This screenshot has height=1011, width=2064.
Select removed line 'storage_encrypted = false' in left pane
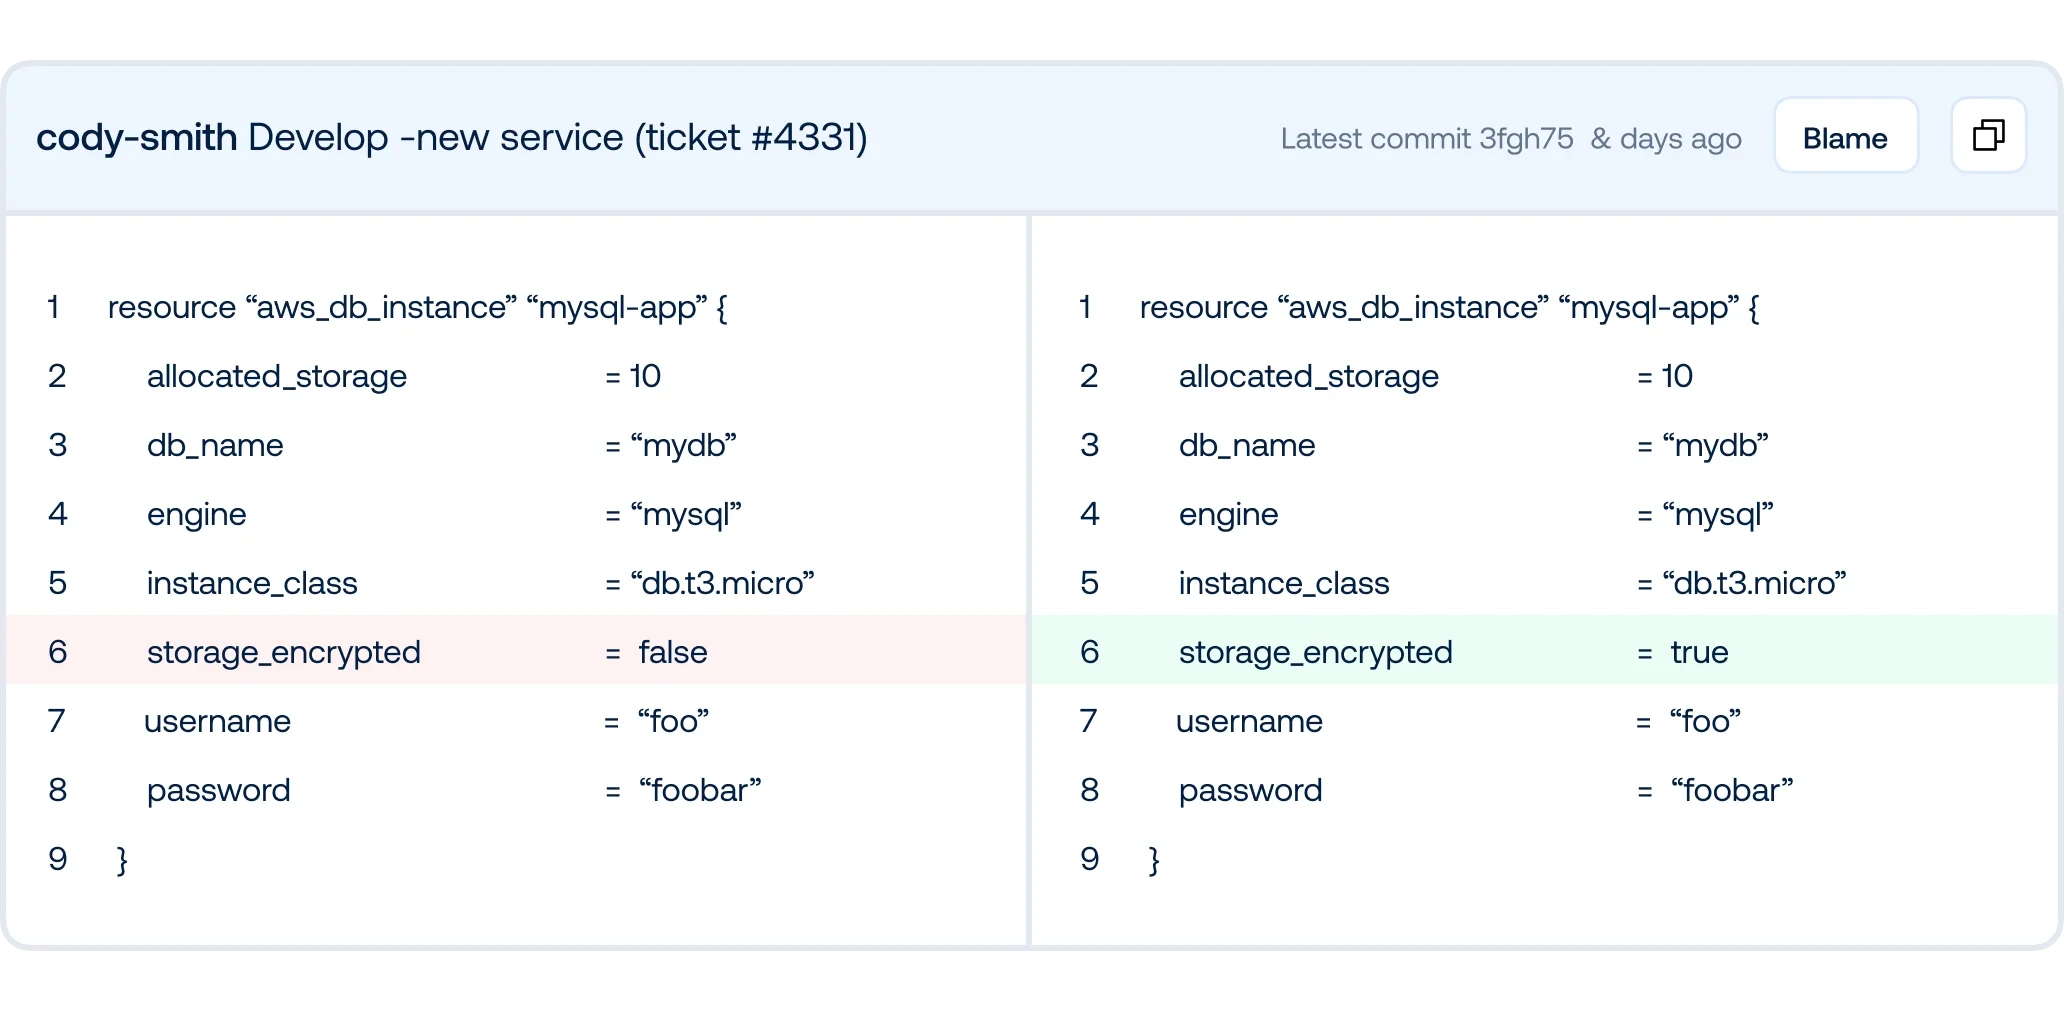[x=517, y=650]
